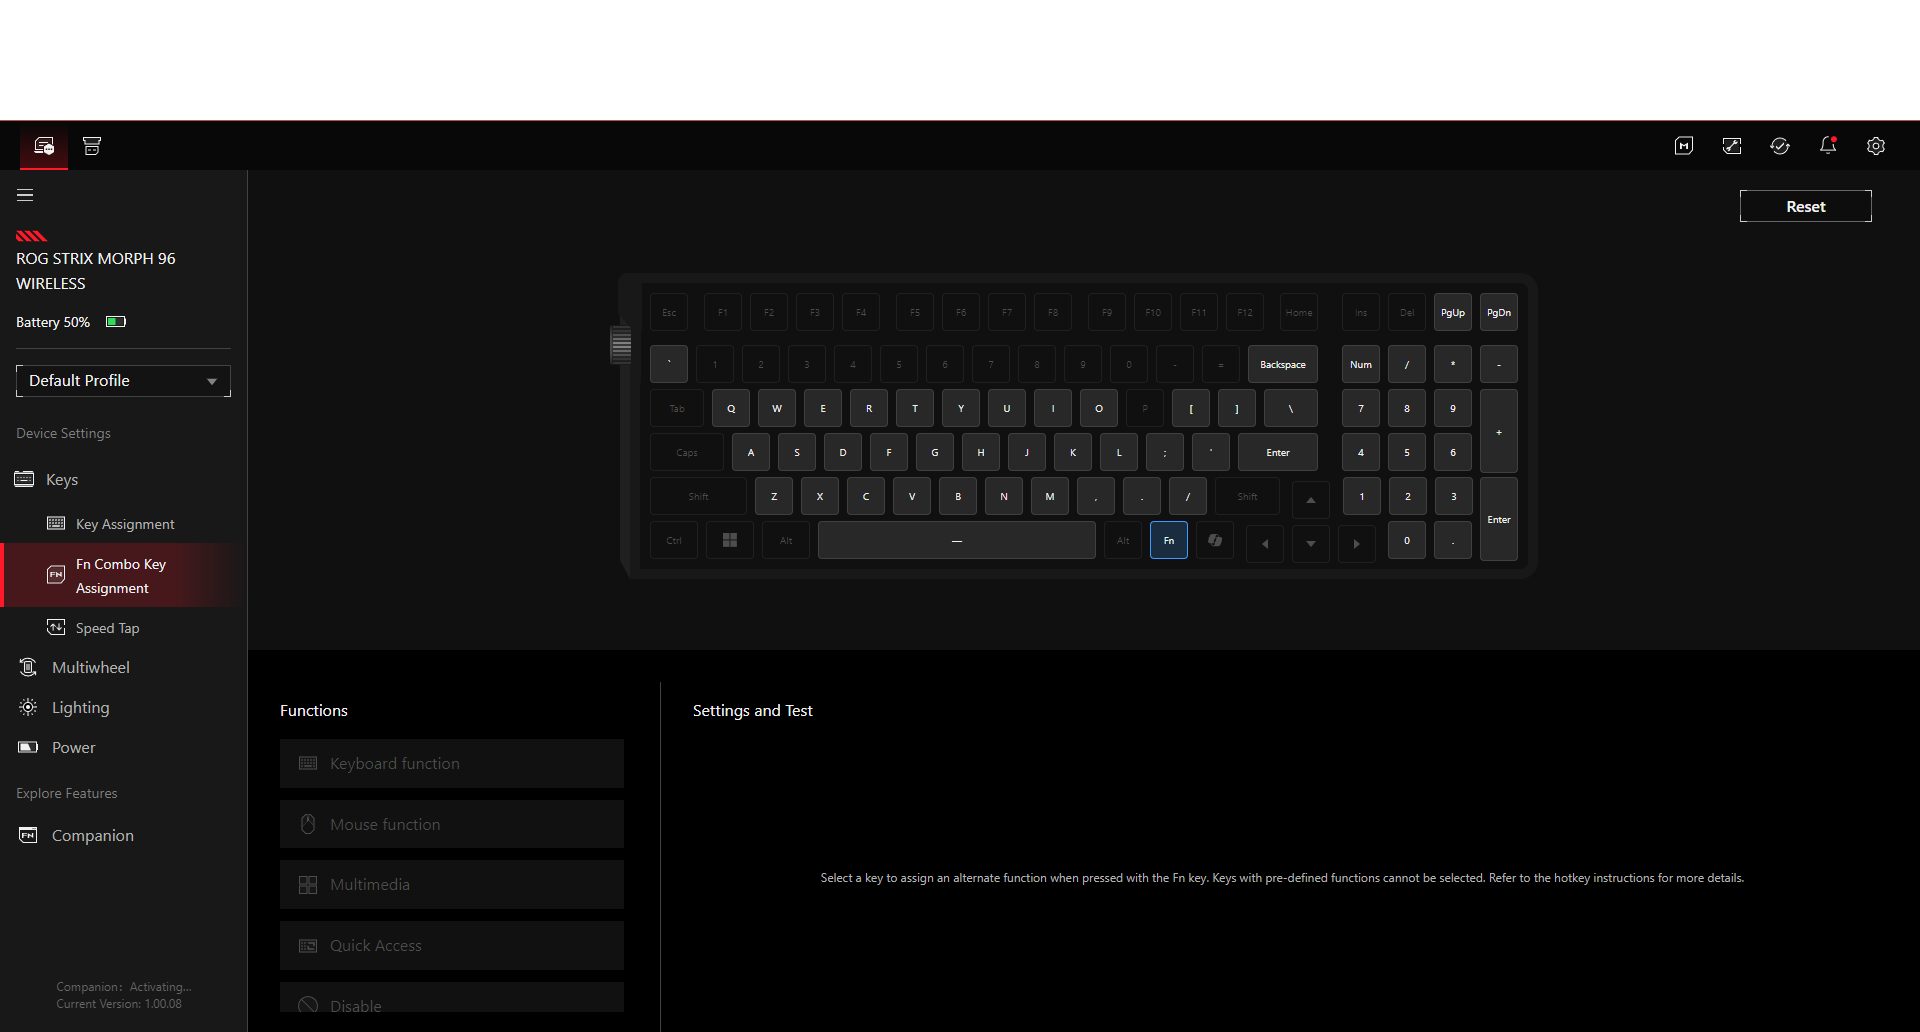This screenshot has width=1920, height=1032.
Task: Open Lighting settings from the sidebar
Action: coord(80,707)
